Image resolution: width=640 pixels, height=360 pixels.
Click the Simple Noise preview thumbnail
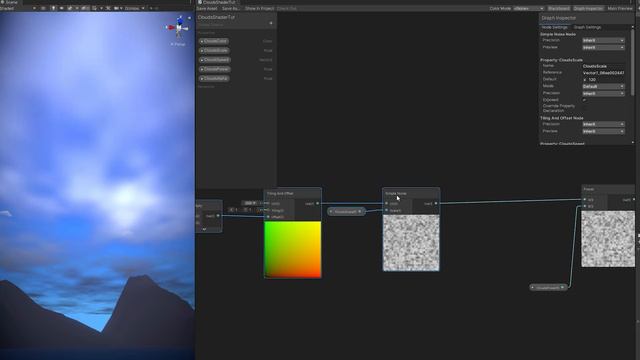(x=411, y=243)
